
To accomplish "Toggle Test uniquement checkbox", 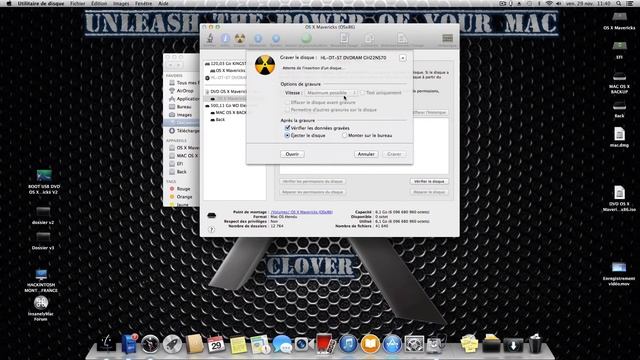I will coord(362,93).
